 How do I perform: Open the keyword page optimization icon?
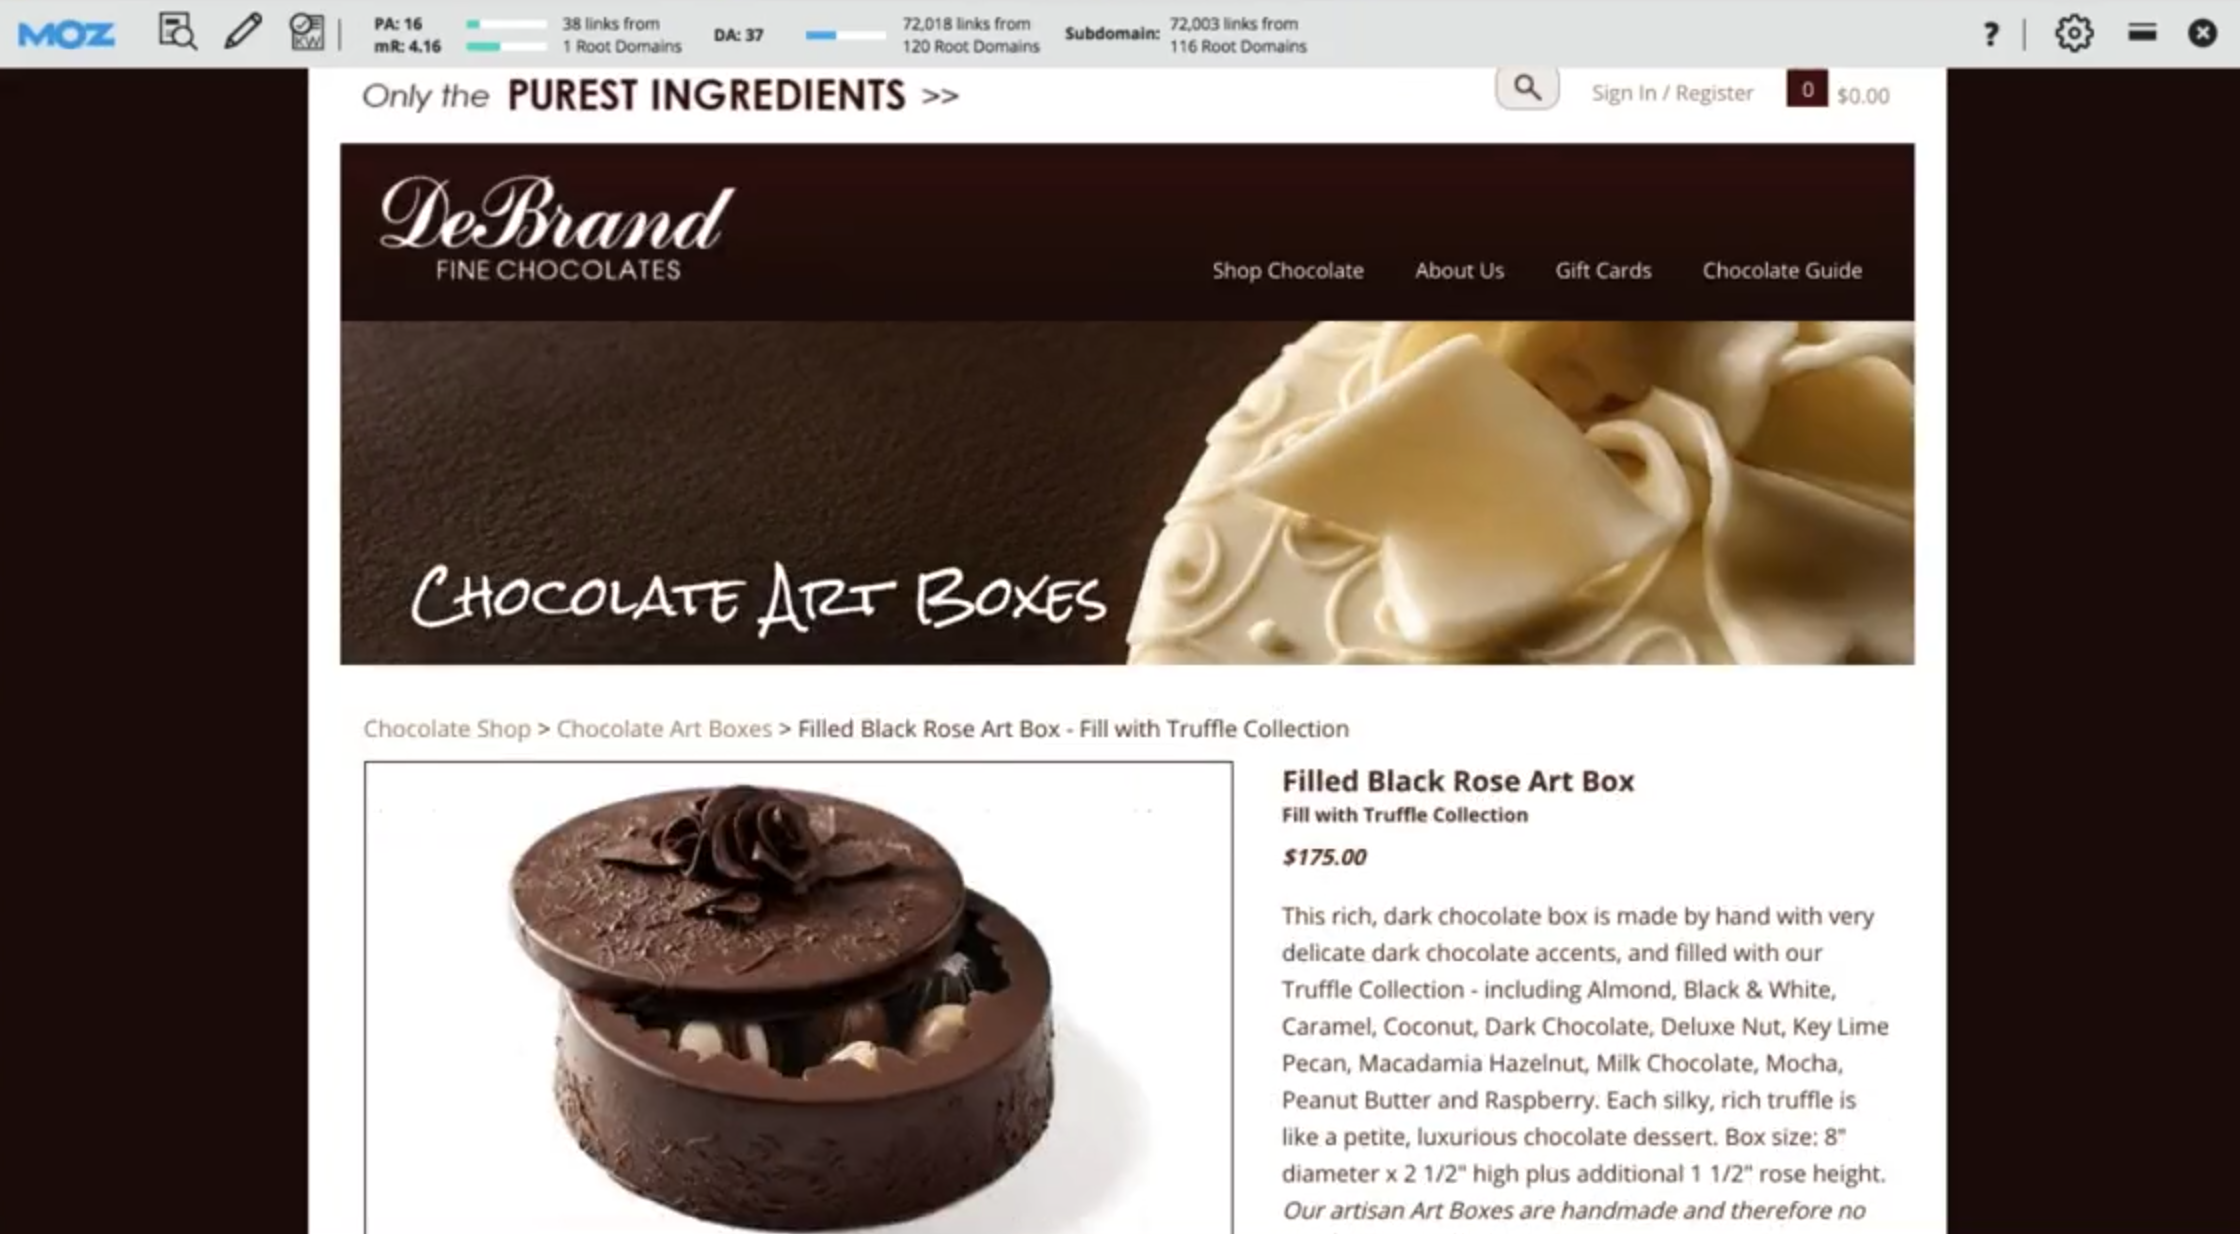pyautogui.click(x=307, y=32)
